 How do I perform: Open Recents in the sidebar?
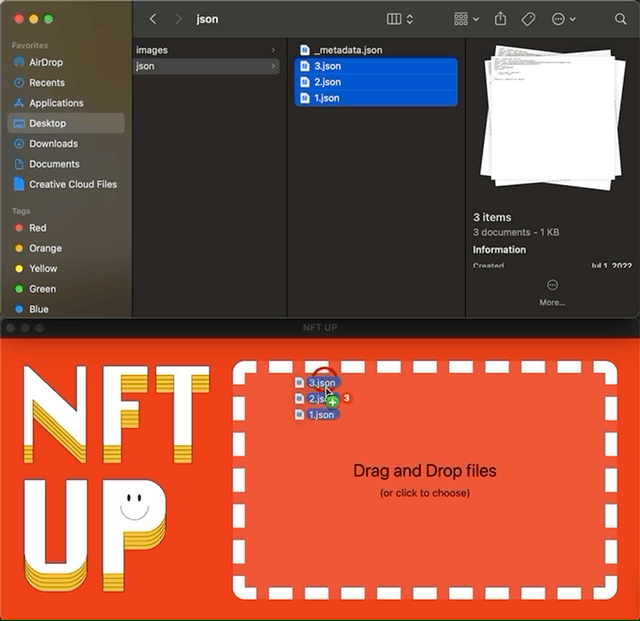(66, 82)
